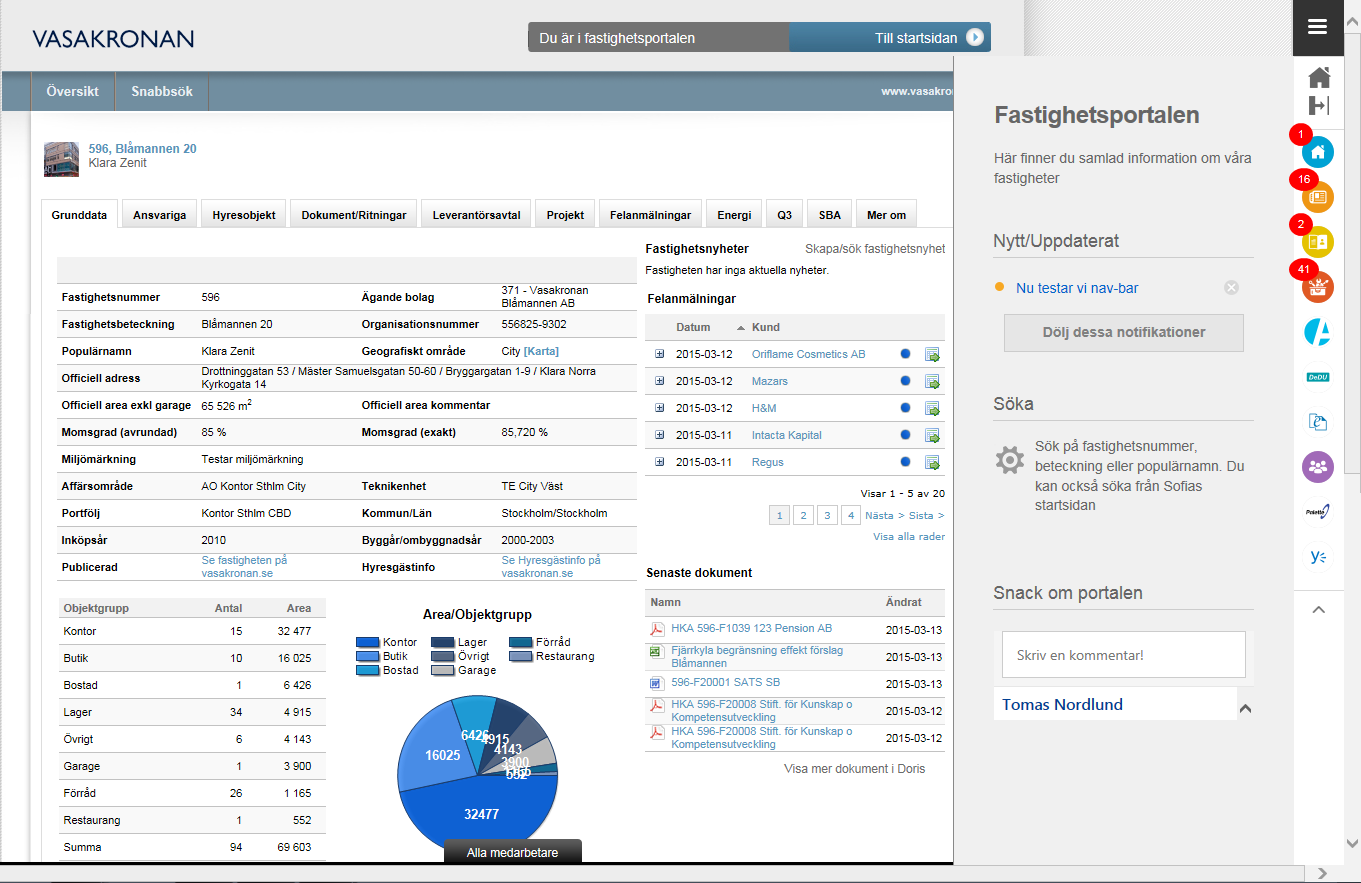Image resolution: width=1361 pixels, height=883 pixels.
Task: Open the Karta link
Action: click(x=541, y=351)
